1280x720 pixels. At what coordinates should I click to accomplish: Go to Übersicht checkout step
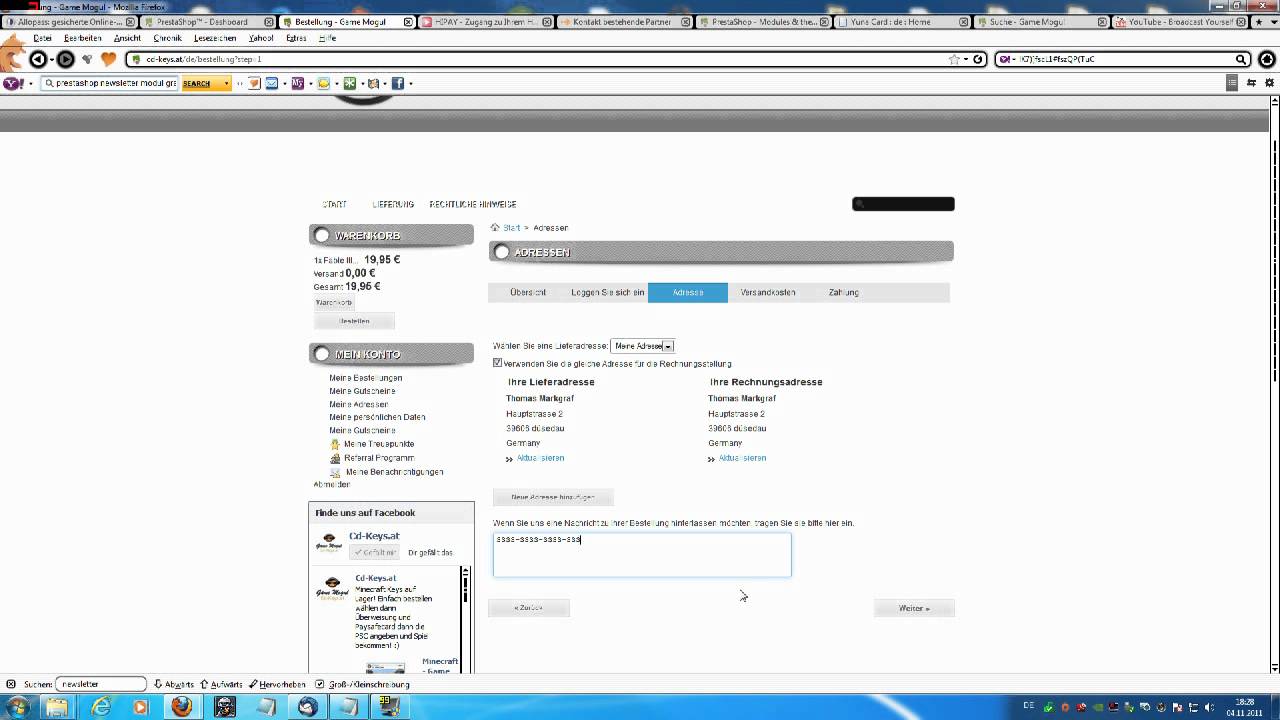[528, 293]
